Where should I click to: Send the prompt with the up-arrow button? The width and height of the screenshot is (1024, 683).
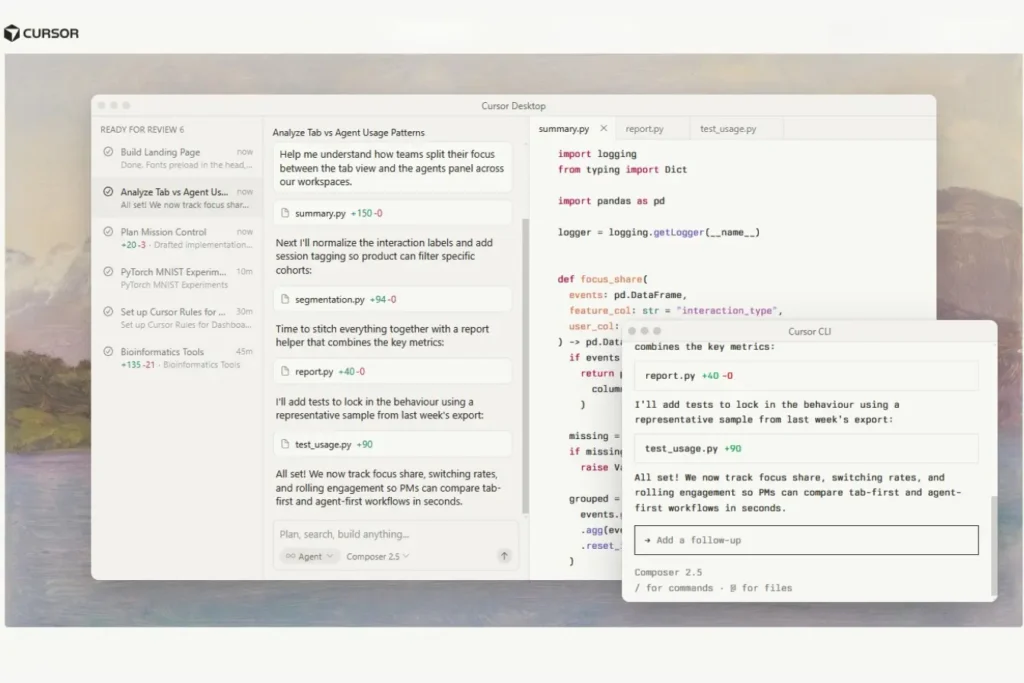[x=504, y=556]
